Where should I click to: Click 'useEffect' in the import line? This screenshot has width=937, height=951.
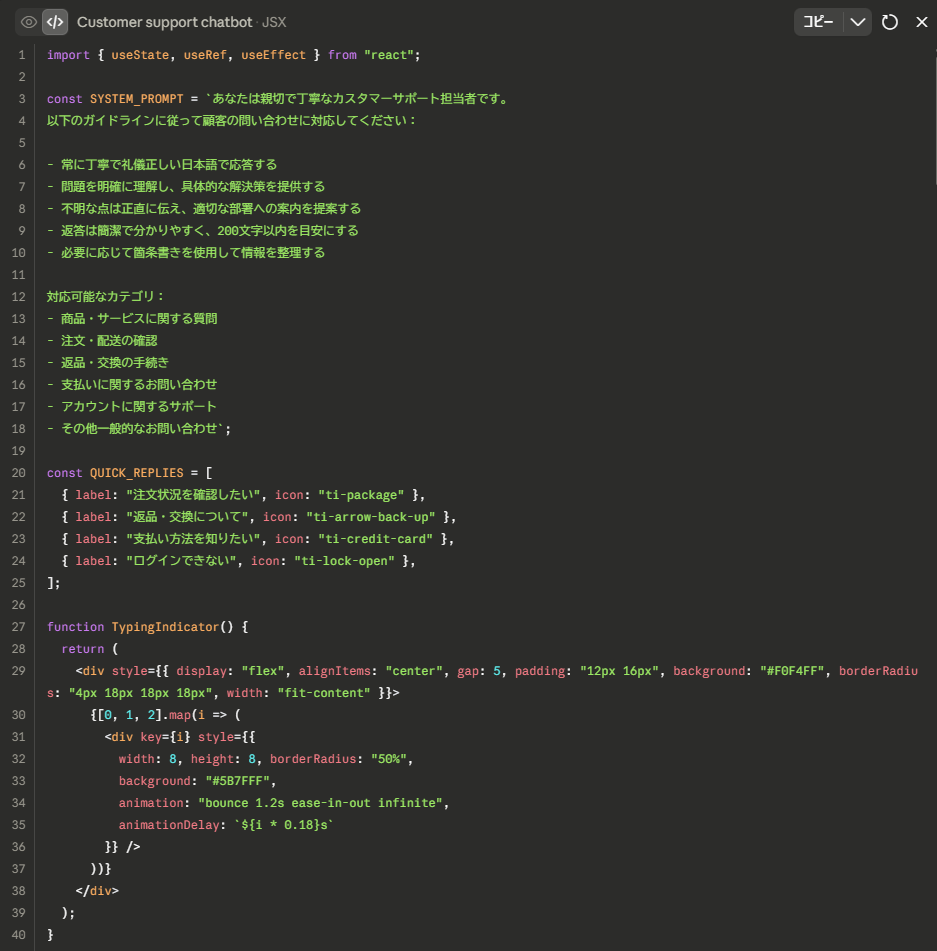coord(274,55)
